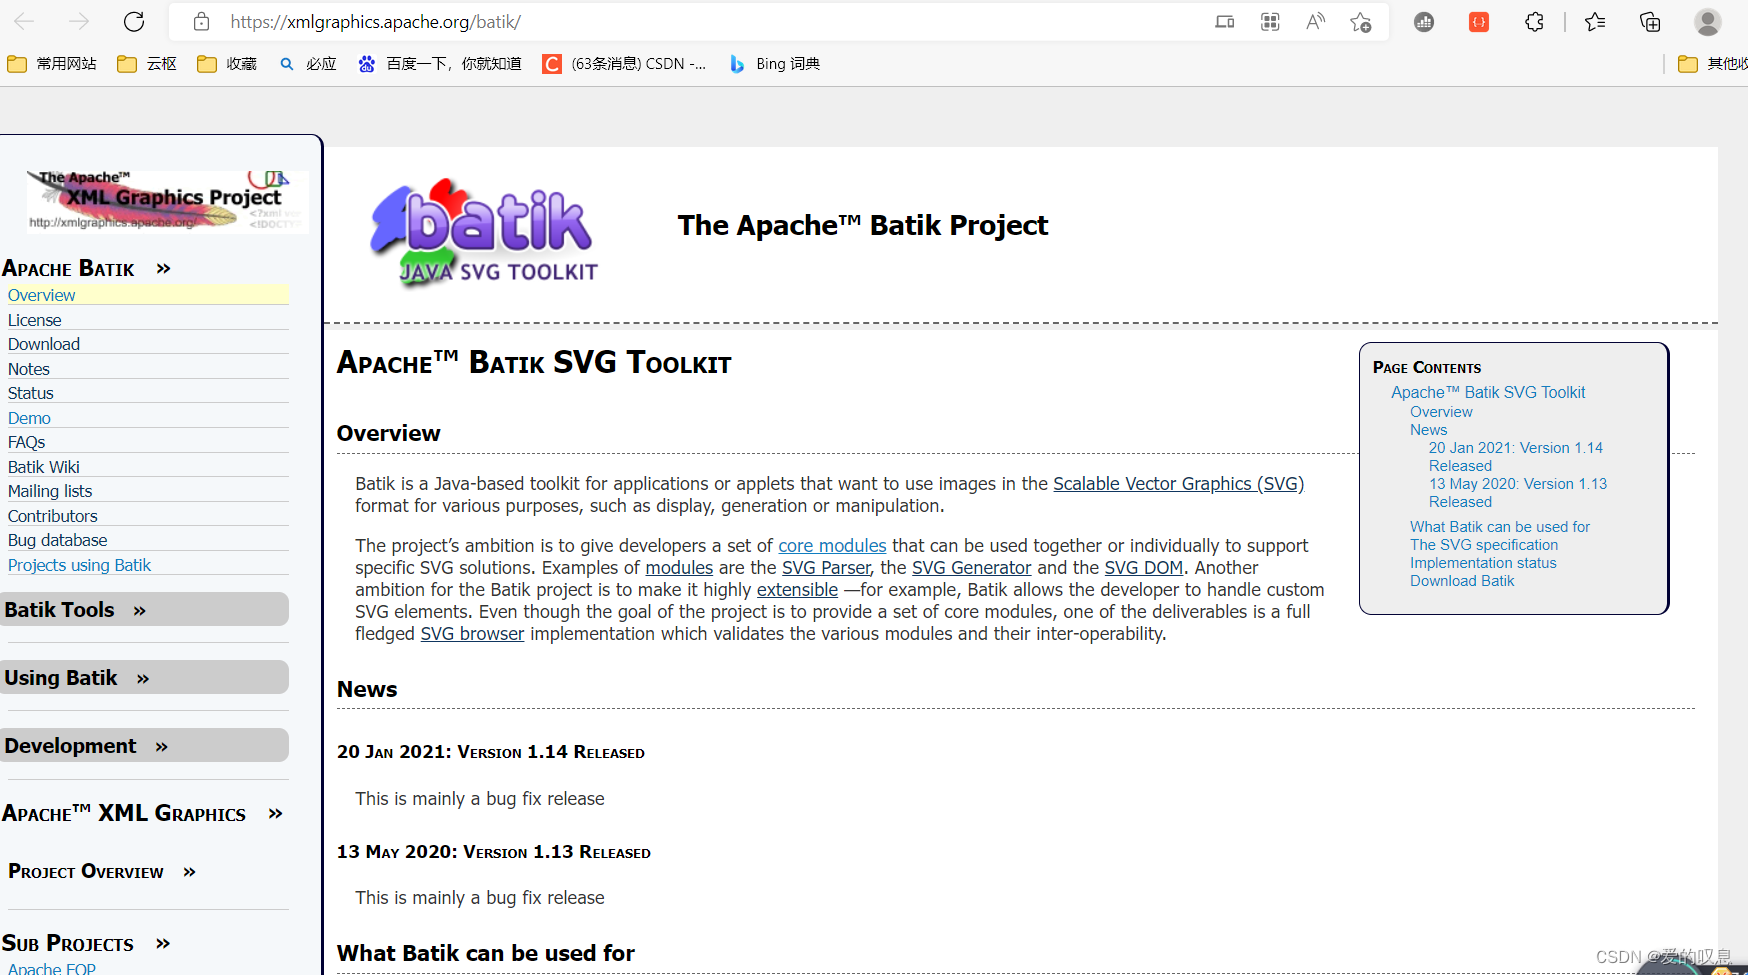Jump to 20 Jan 2021 Version 1.14 entry
This screenshot has width=1748, height=975.
point(1516,457)
